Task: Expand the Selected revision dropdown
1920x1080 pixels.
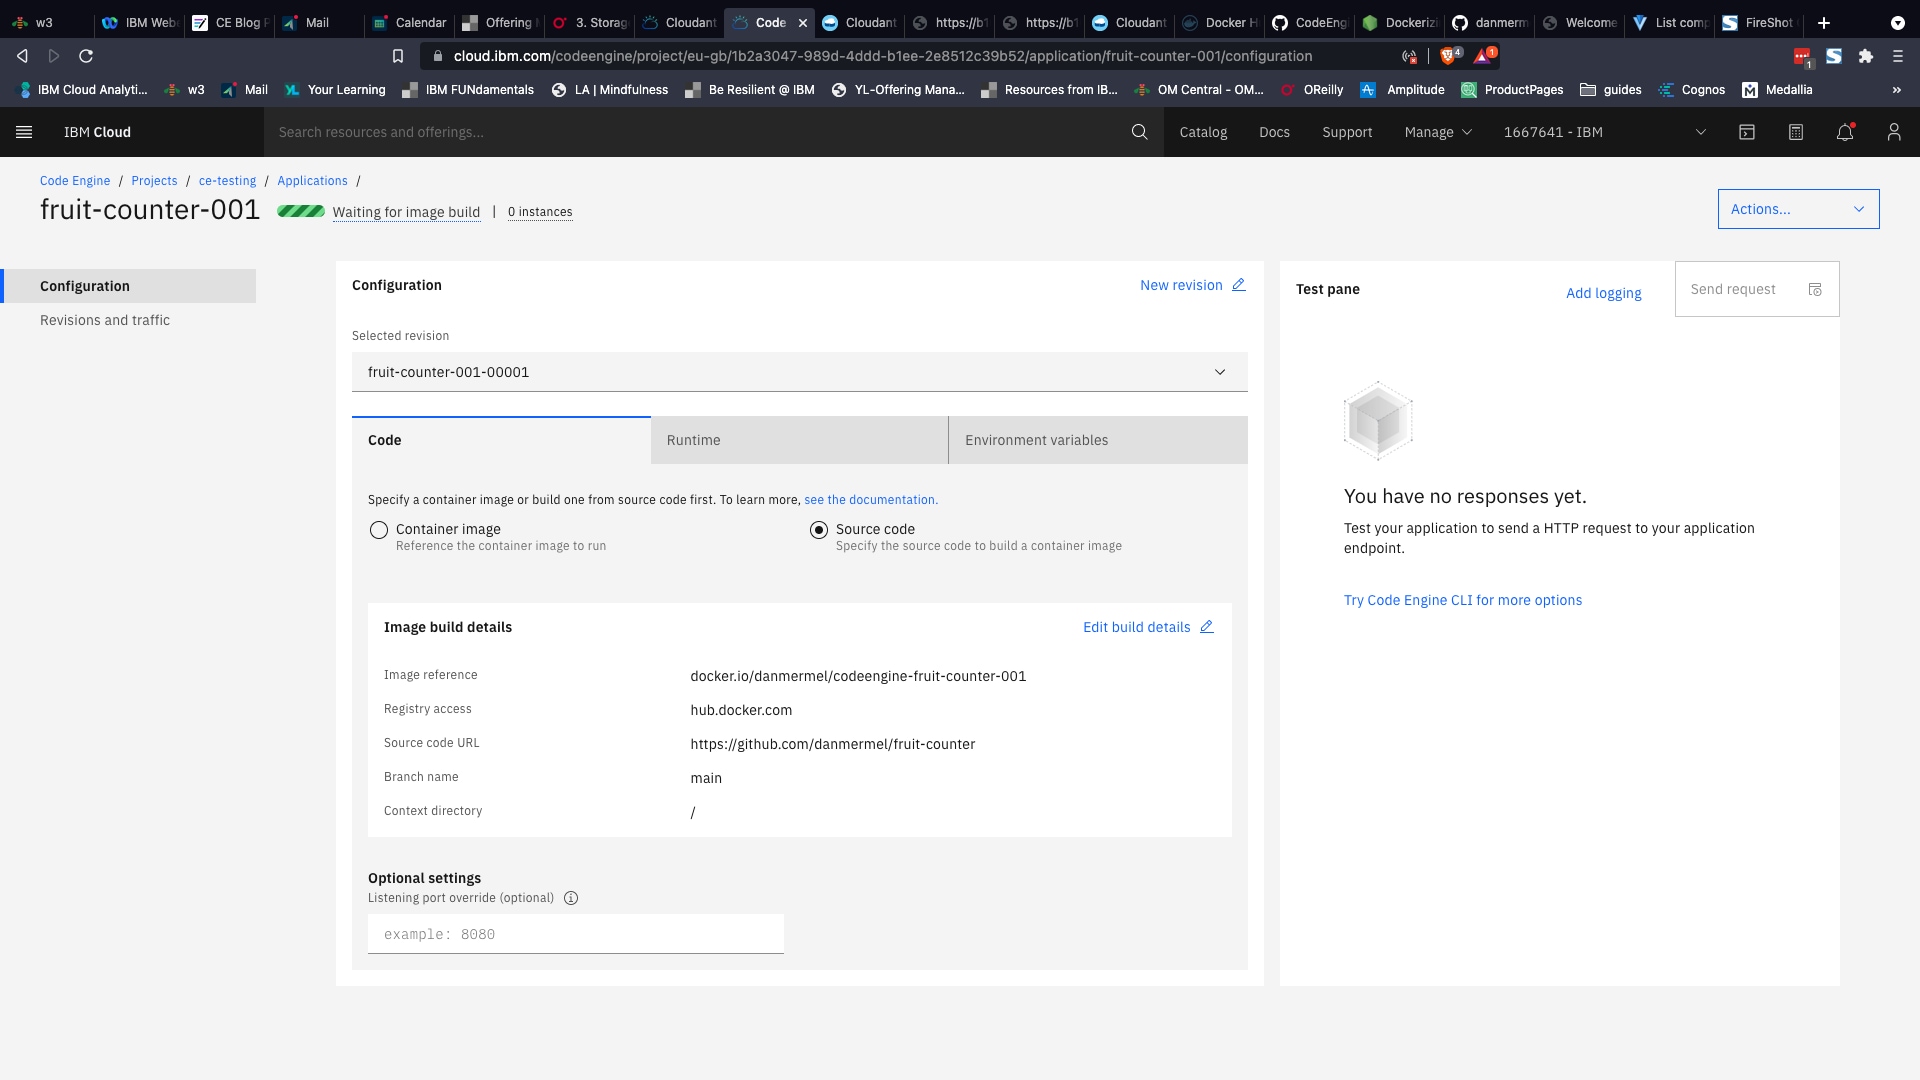Action: pyautogui.click(x=800, y=372)
